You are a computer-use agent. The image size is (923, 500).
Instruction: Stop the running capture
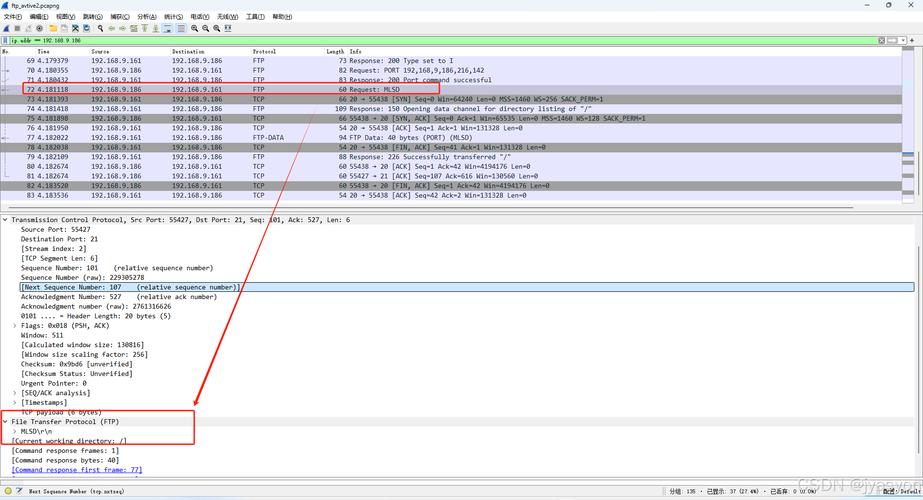[x=17, y=28]
